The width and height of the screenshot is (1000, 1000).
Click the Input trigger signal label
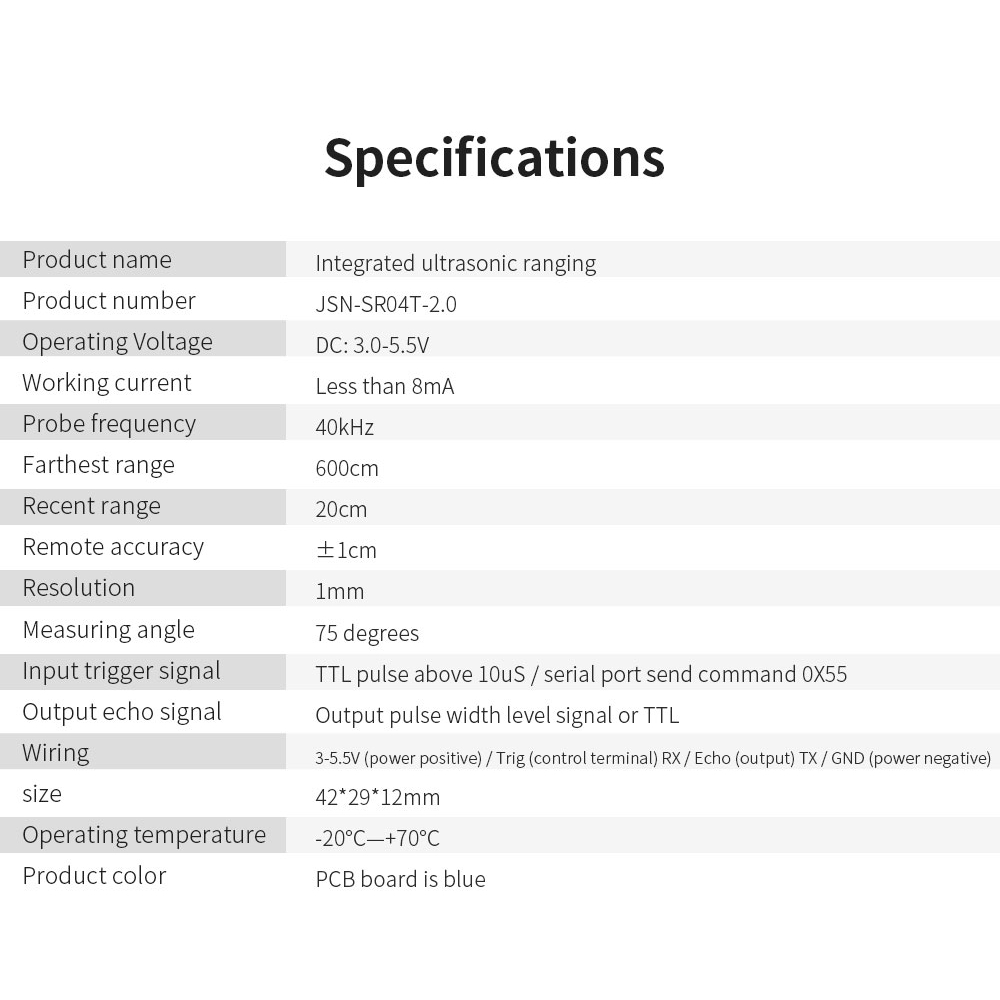(121, 671)
